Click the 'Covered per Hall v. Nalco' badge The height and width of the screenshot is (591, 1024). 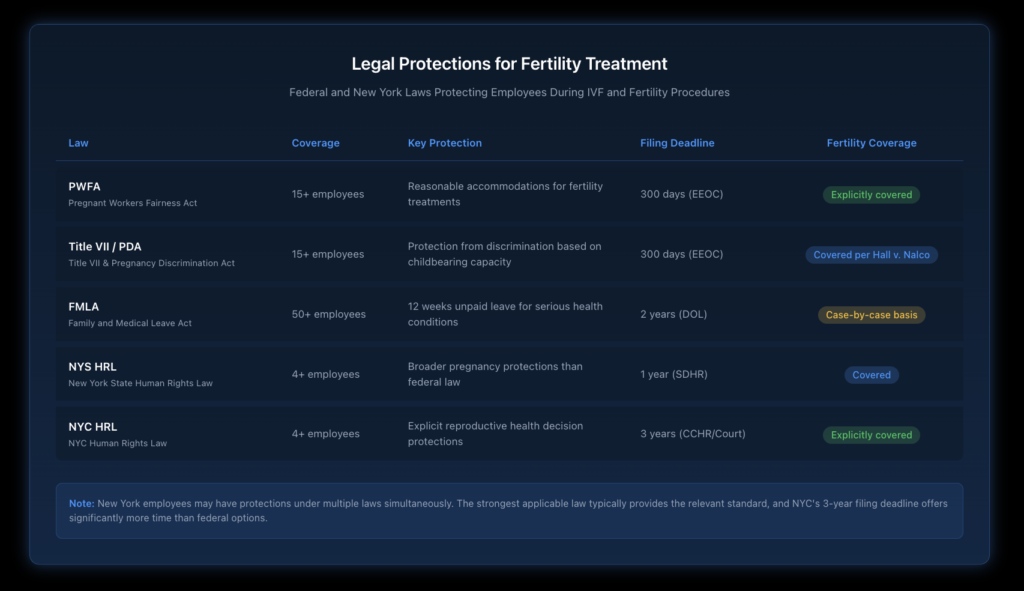870,254
